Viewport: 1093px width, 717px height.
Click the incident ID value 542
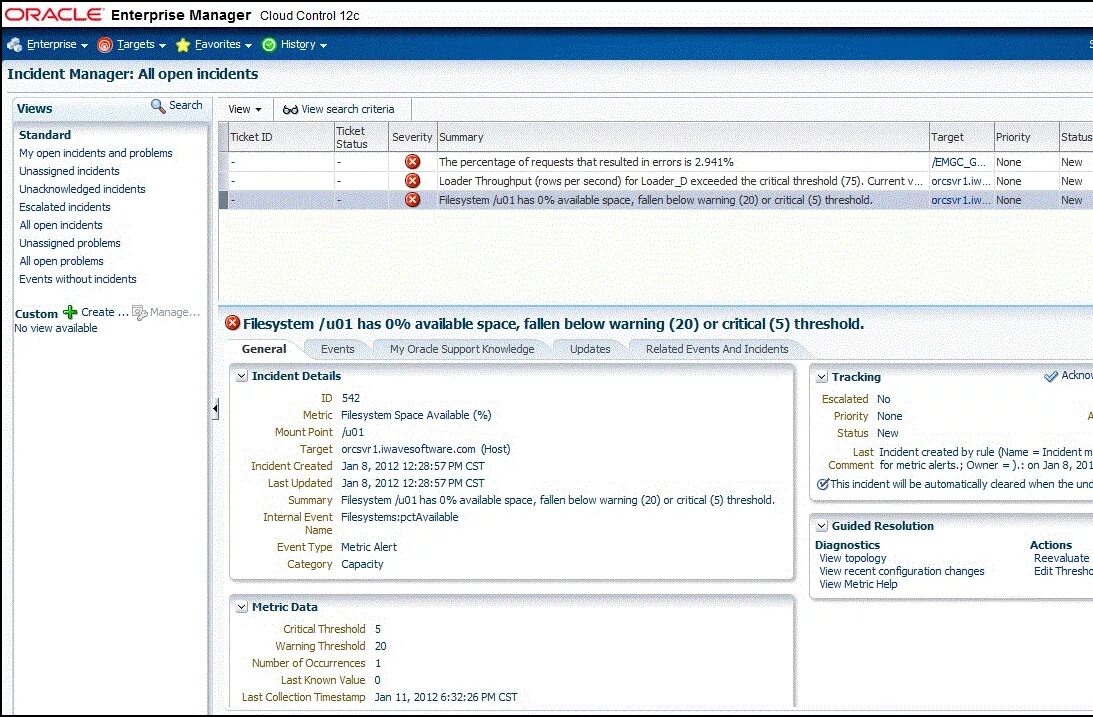click(351, 398)
